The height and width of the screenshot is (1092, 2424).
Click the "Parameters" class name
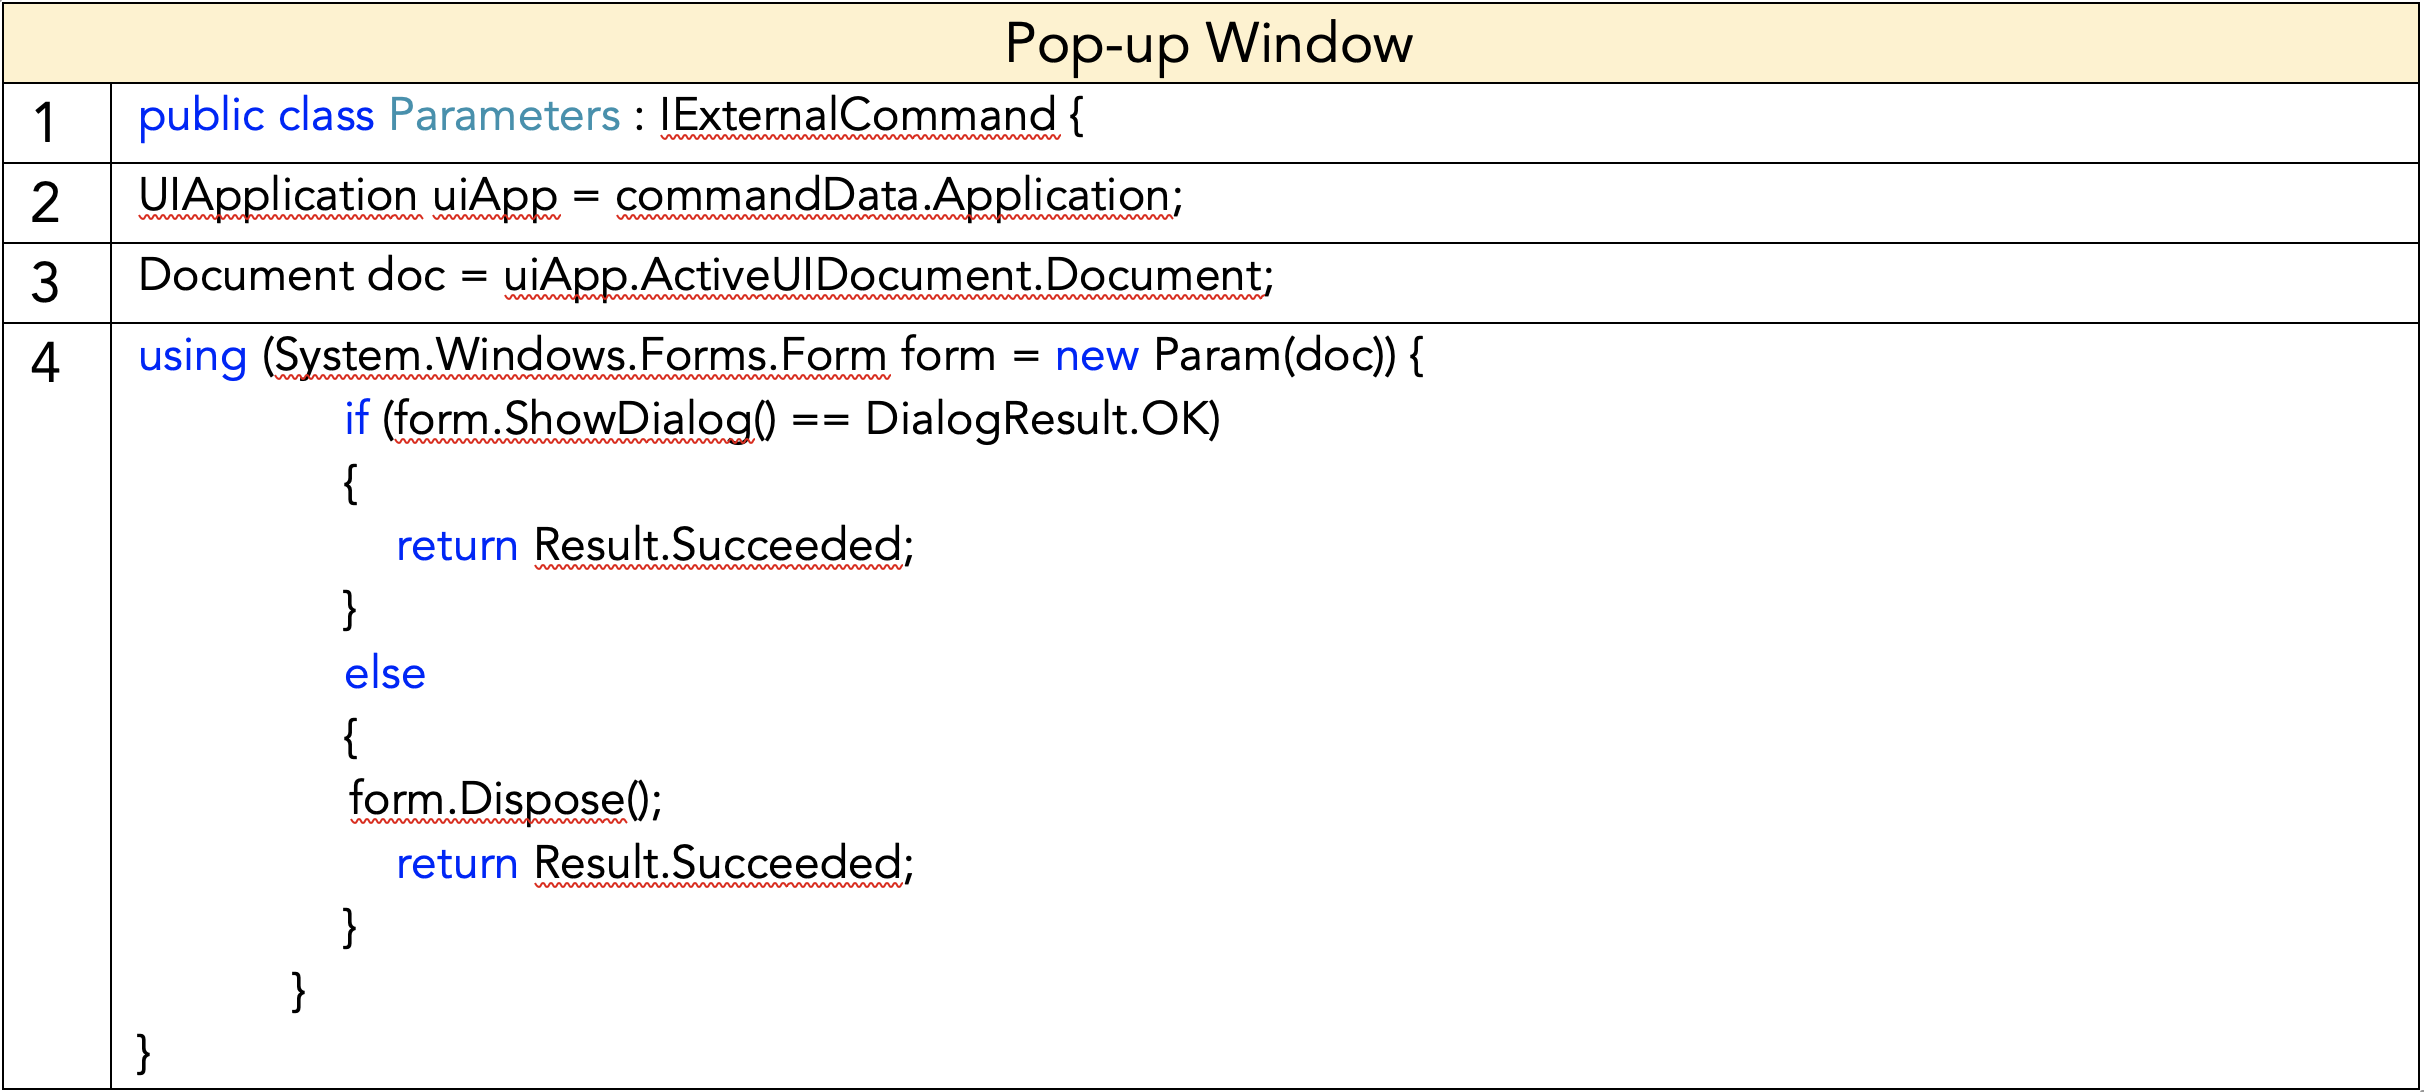(x=504, y=116)
